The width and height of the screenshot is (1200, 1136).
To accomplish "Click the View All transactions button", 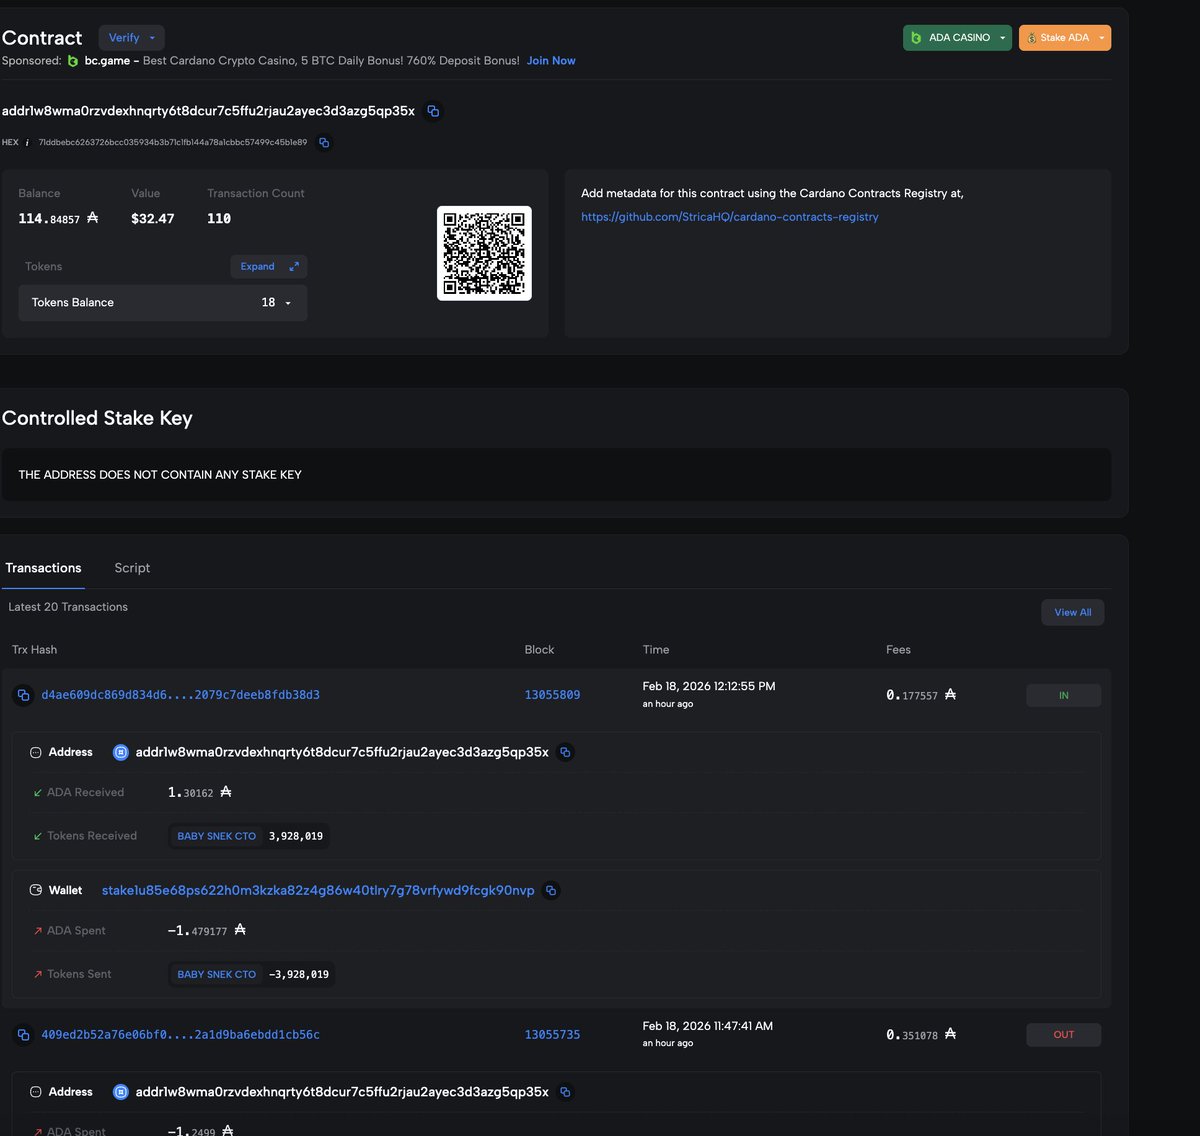I will pos(1073,612).
